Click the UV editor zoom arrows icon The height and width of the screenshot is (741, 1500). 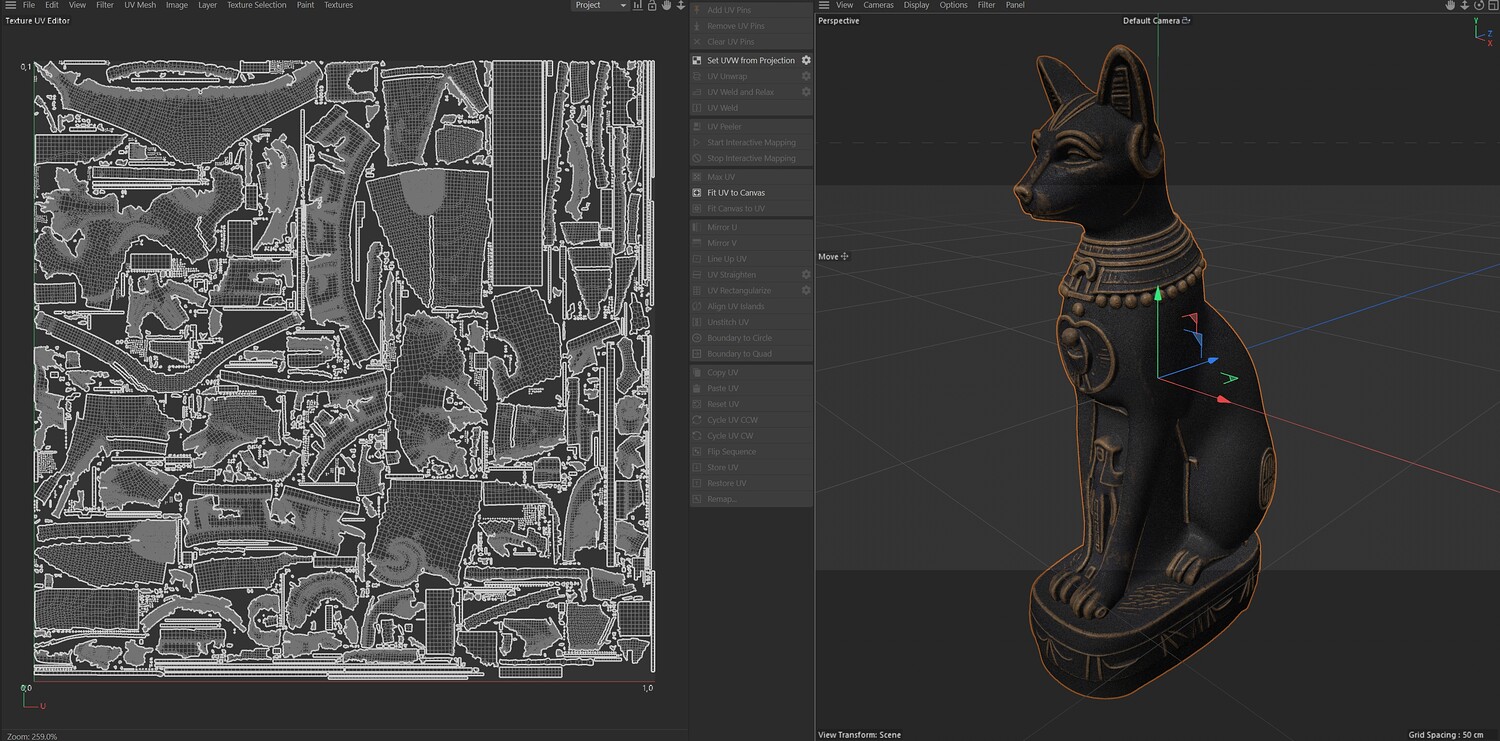pos(681,5)
